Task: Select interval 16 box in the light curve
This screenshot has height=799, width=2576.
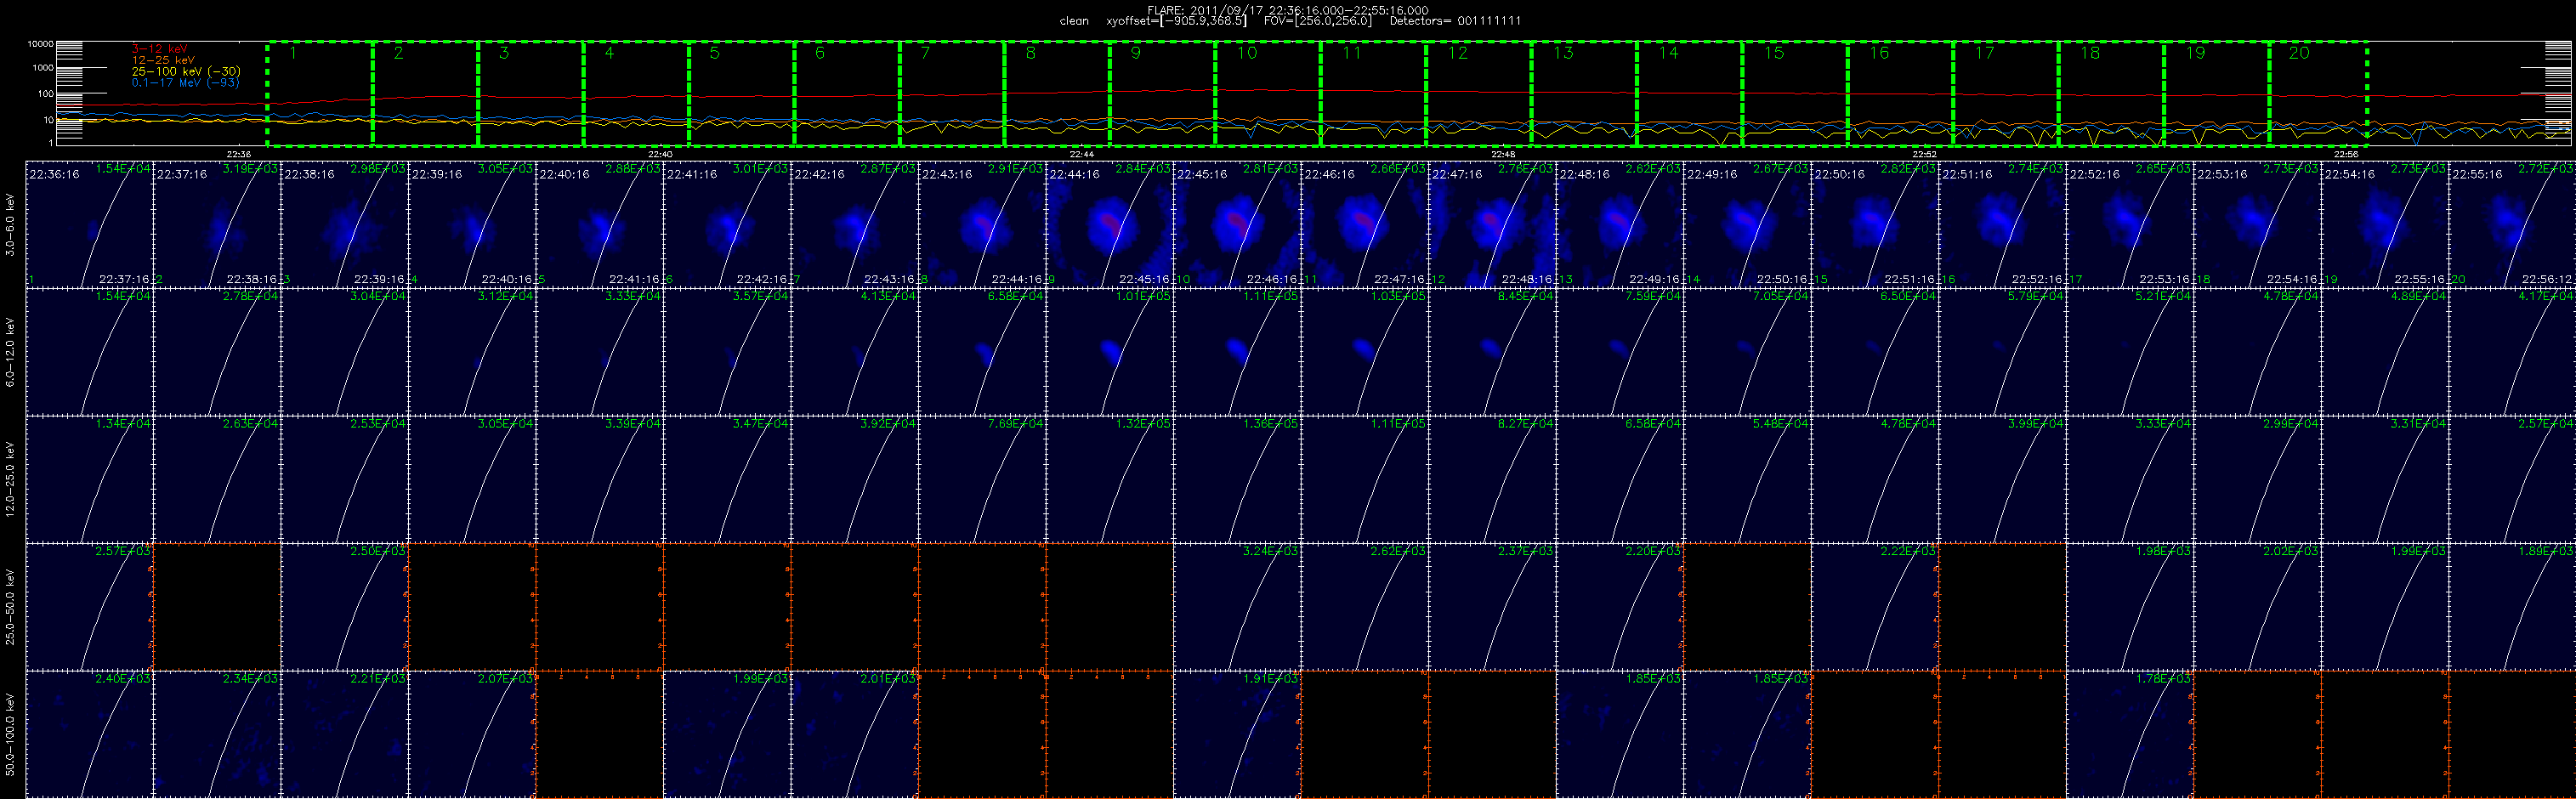Action: (1900, 93)
